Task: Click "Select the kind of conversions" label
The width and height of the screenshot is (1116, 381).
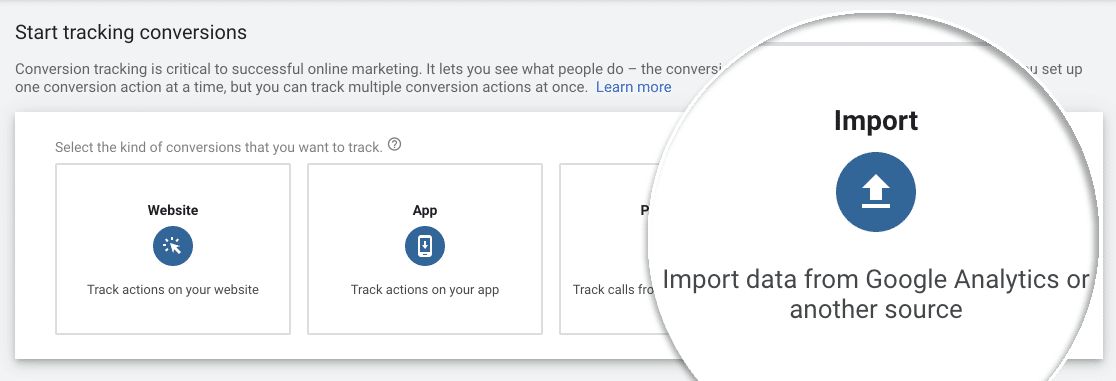Action: coord(219,147)
